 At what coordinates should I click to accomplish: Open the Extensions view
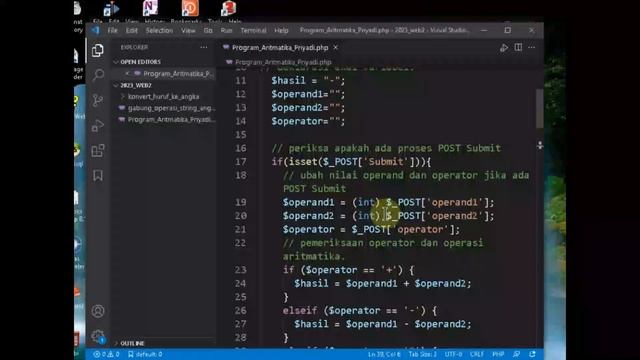(98, 151)
